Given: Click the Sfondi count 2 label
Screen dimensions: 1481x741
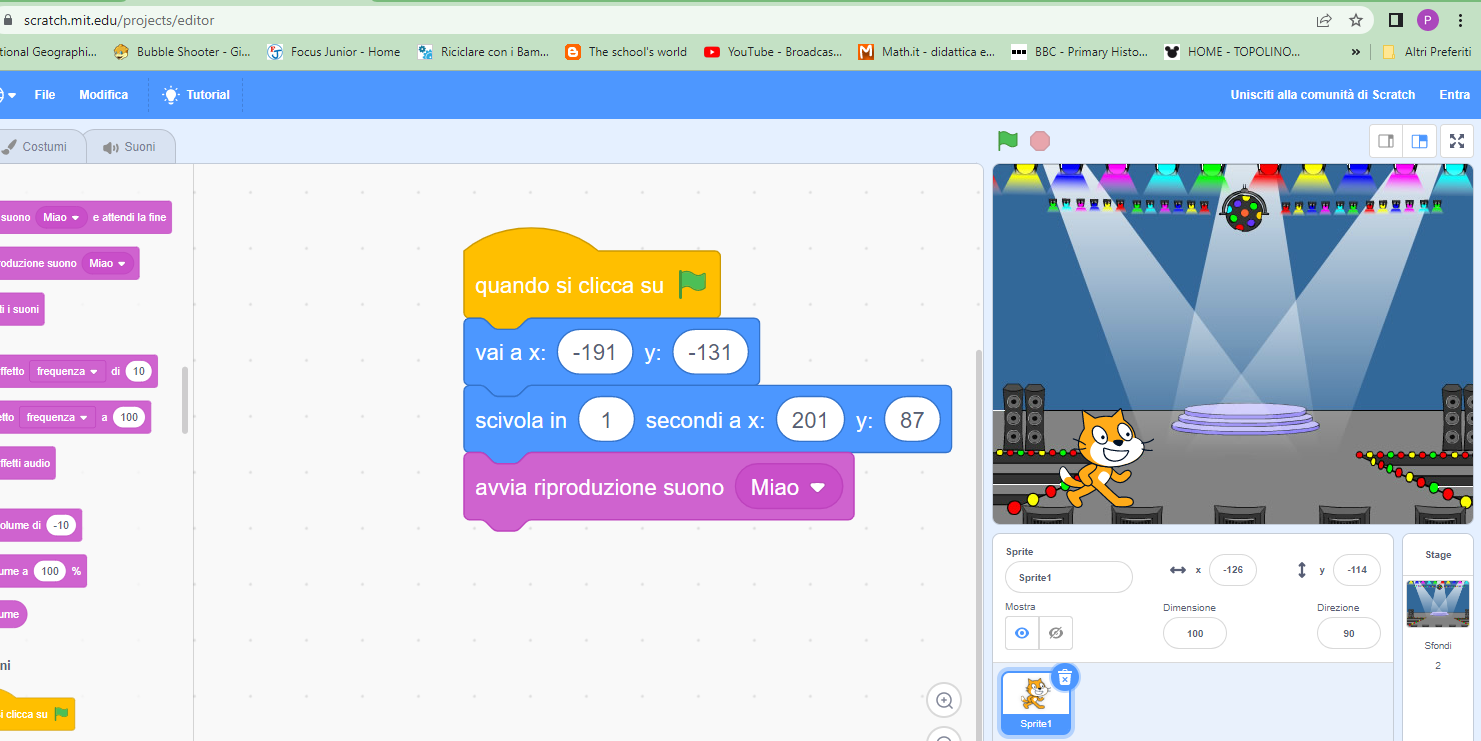Looking at the screenshot, I should click(1438, 665).
